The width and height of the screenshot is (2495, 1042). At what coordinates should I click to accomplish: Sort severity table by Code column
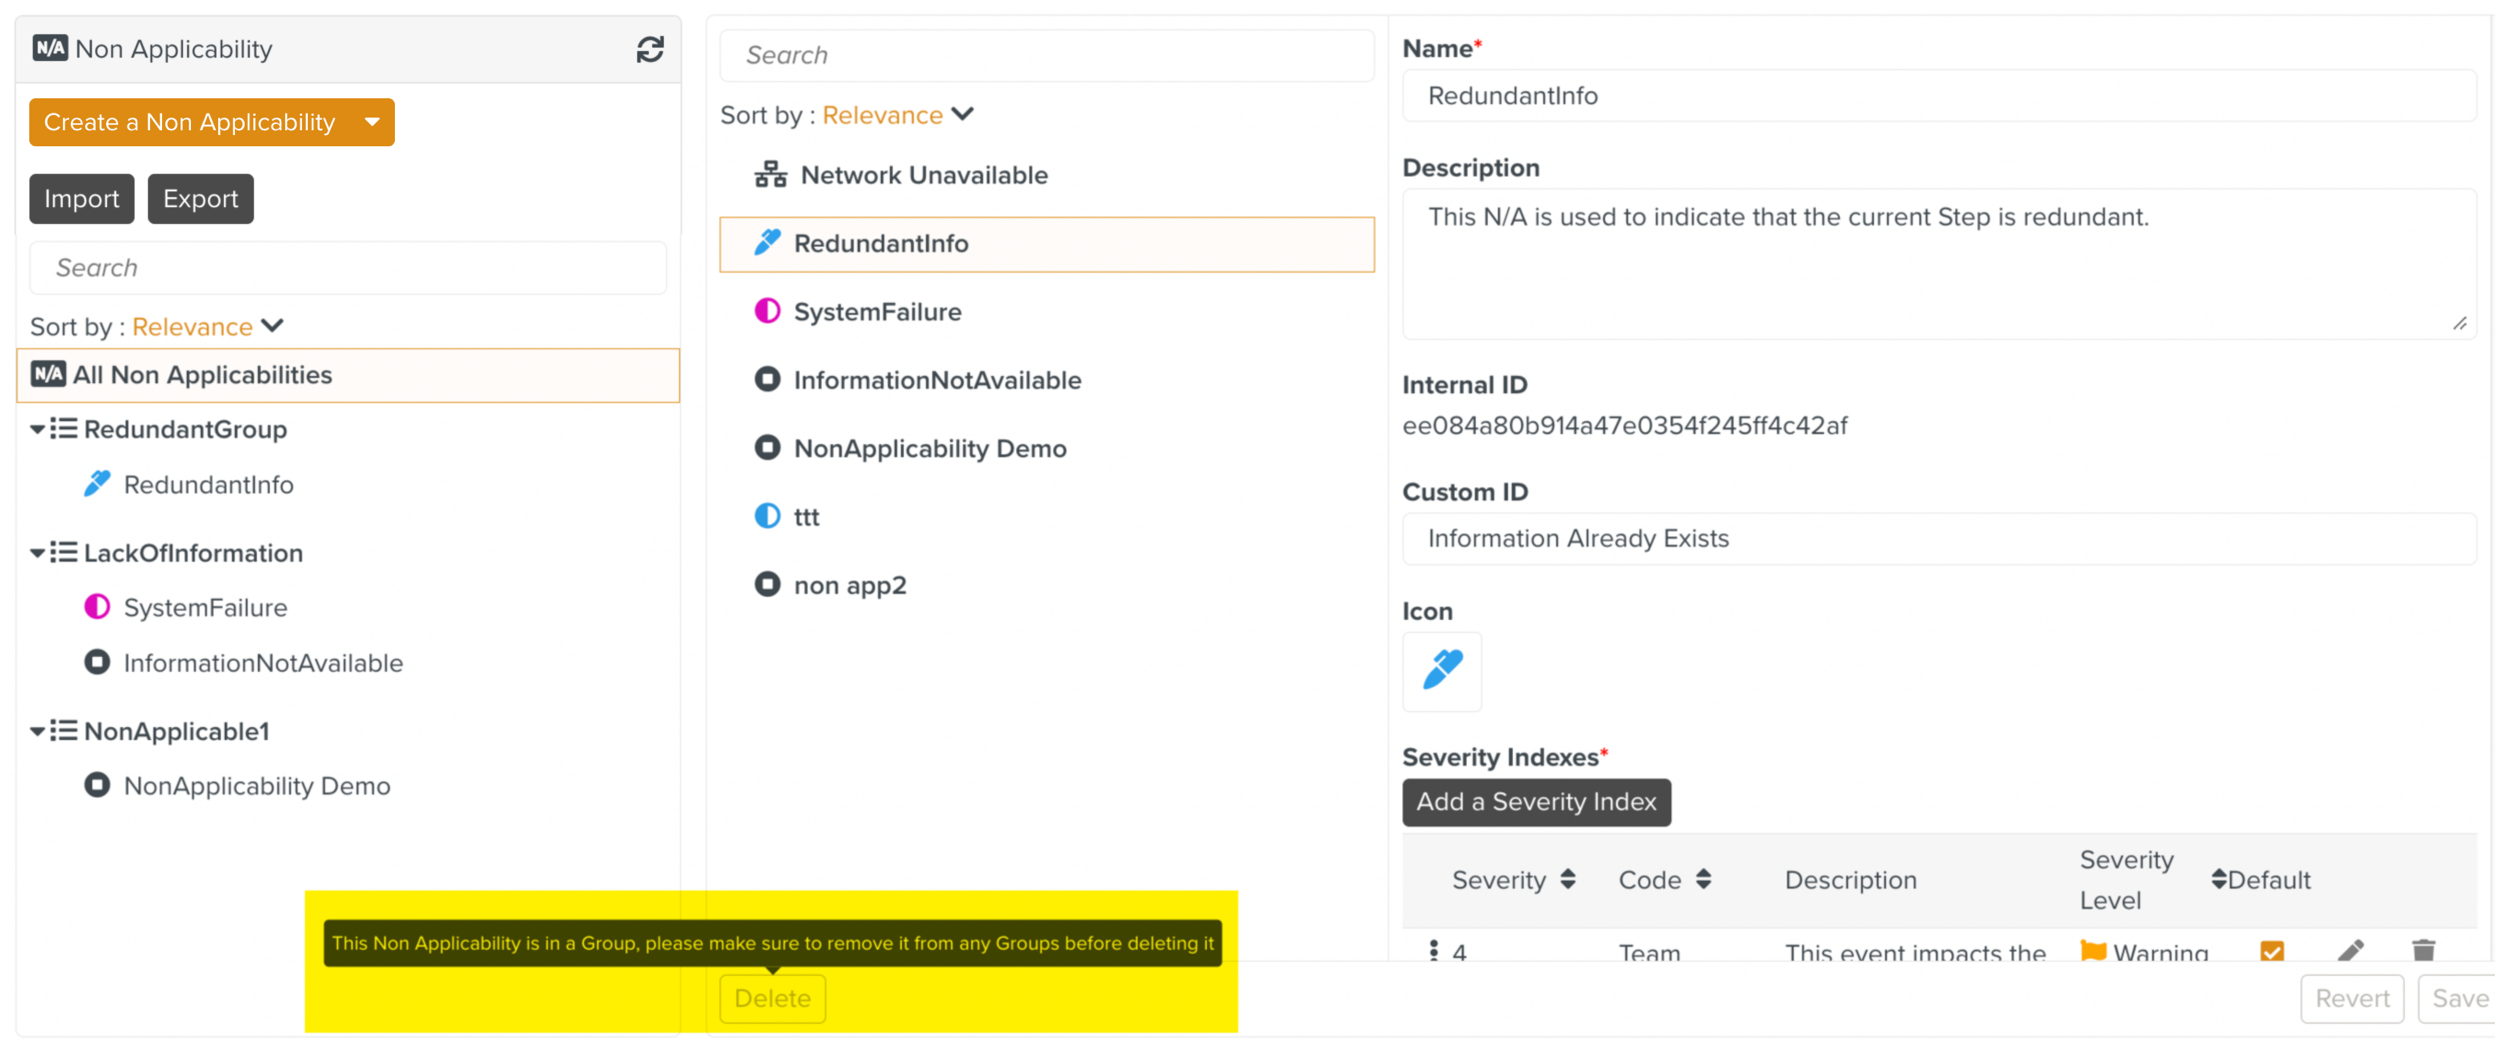[1703, 879]
